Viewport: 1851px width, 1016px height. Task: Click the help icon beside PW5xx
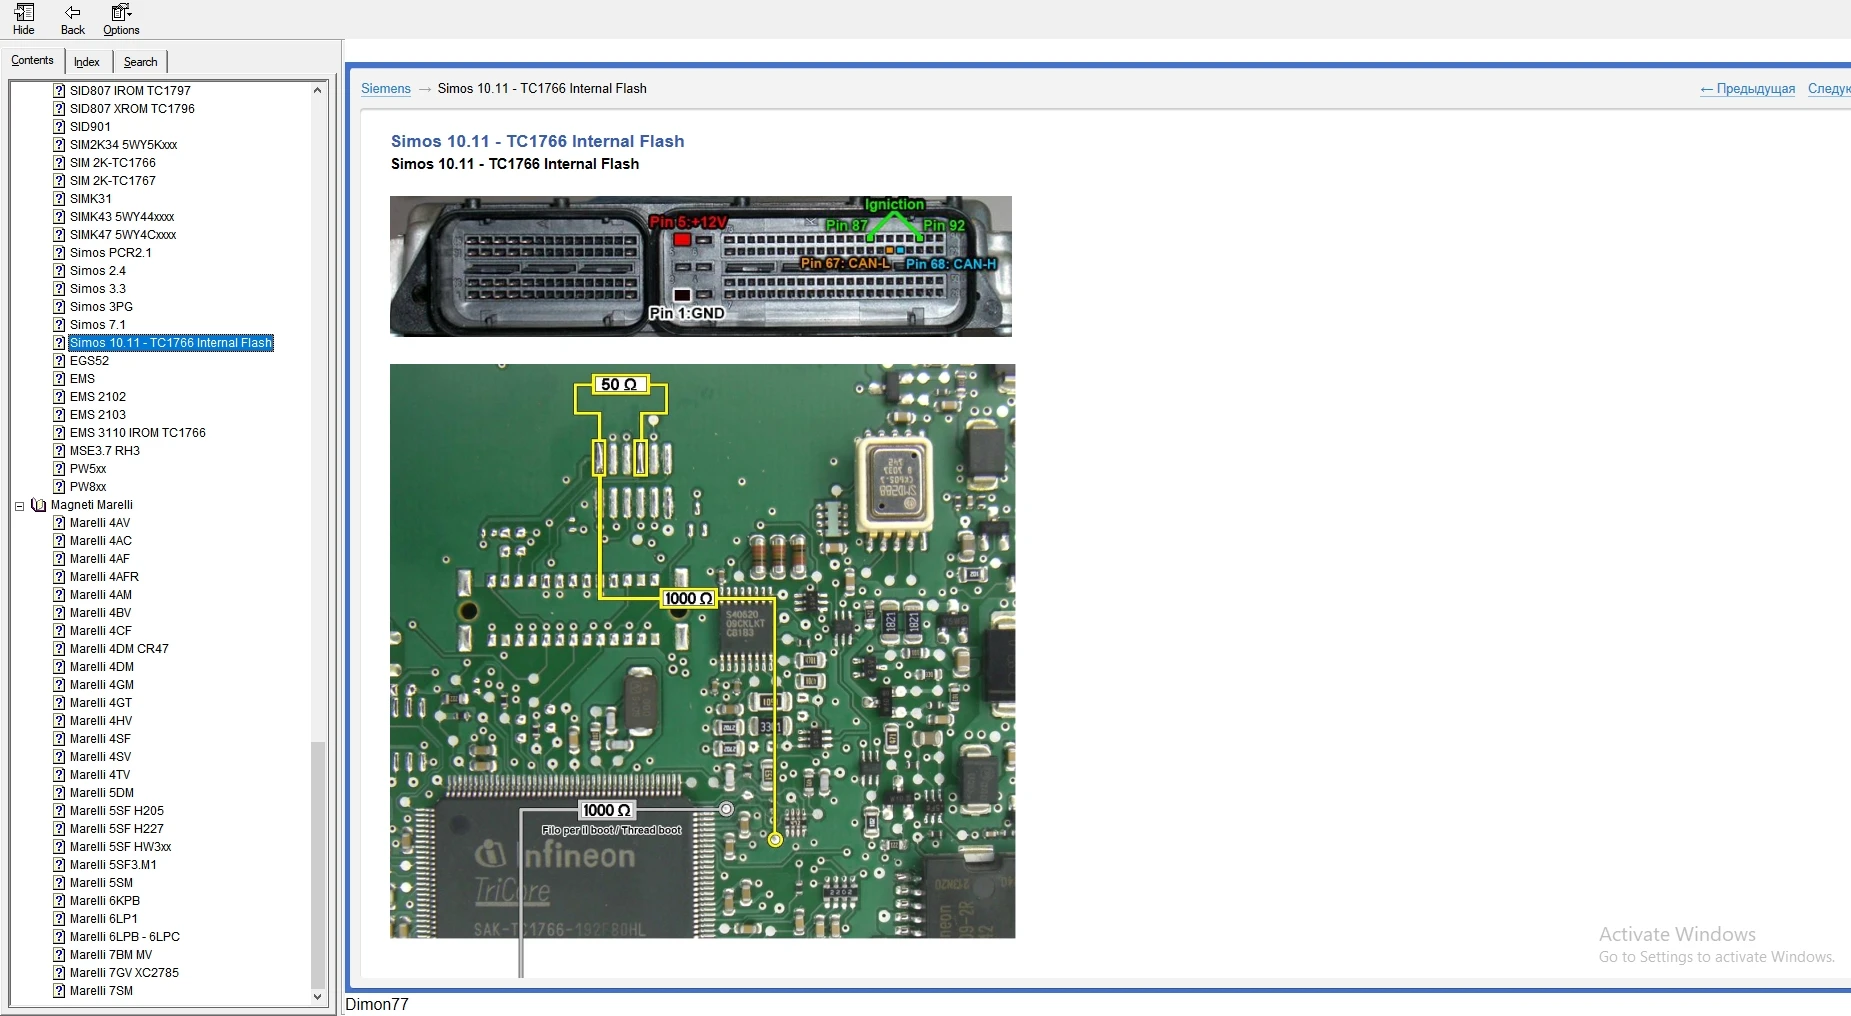click(59, 469)
